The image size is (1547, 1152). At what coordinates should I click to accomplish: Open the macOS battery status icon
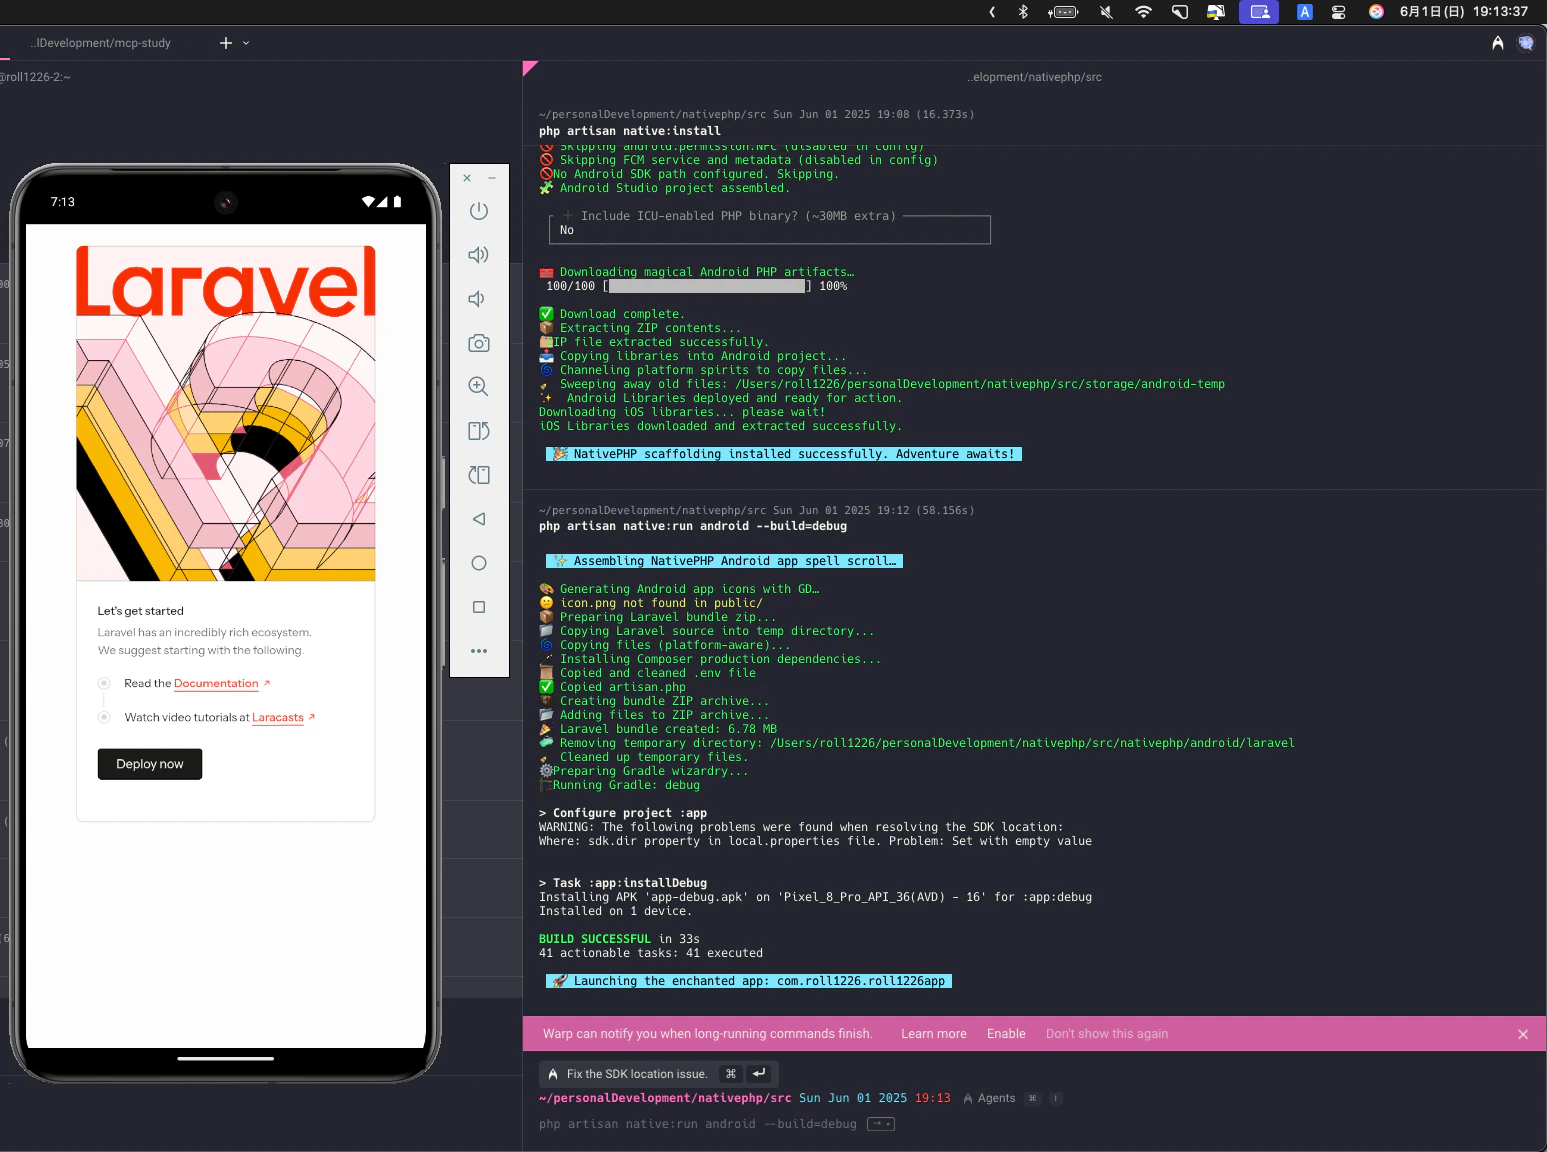1063,12
